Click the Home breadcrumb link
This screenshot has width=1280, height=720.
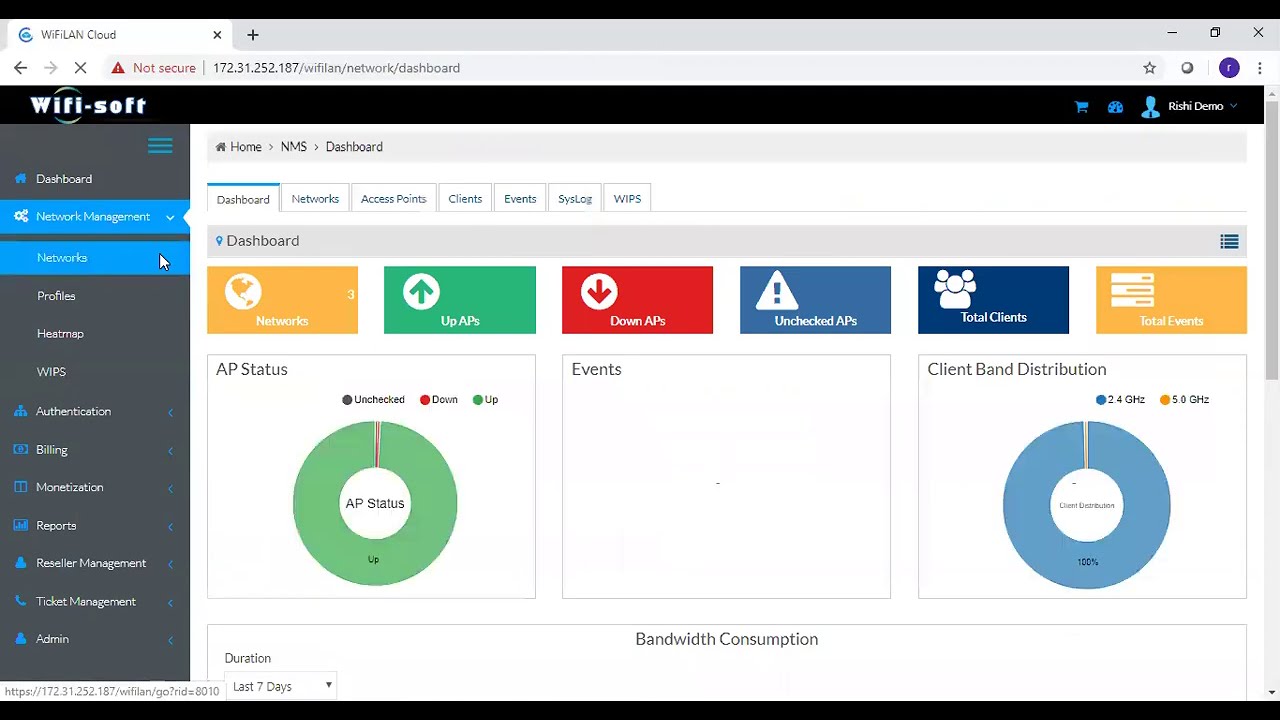246,147
